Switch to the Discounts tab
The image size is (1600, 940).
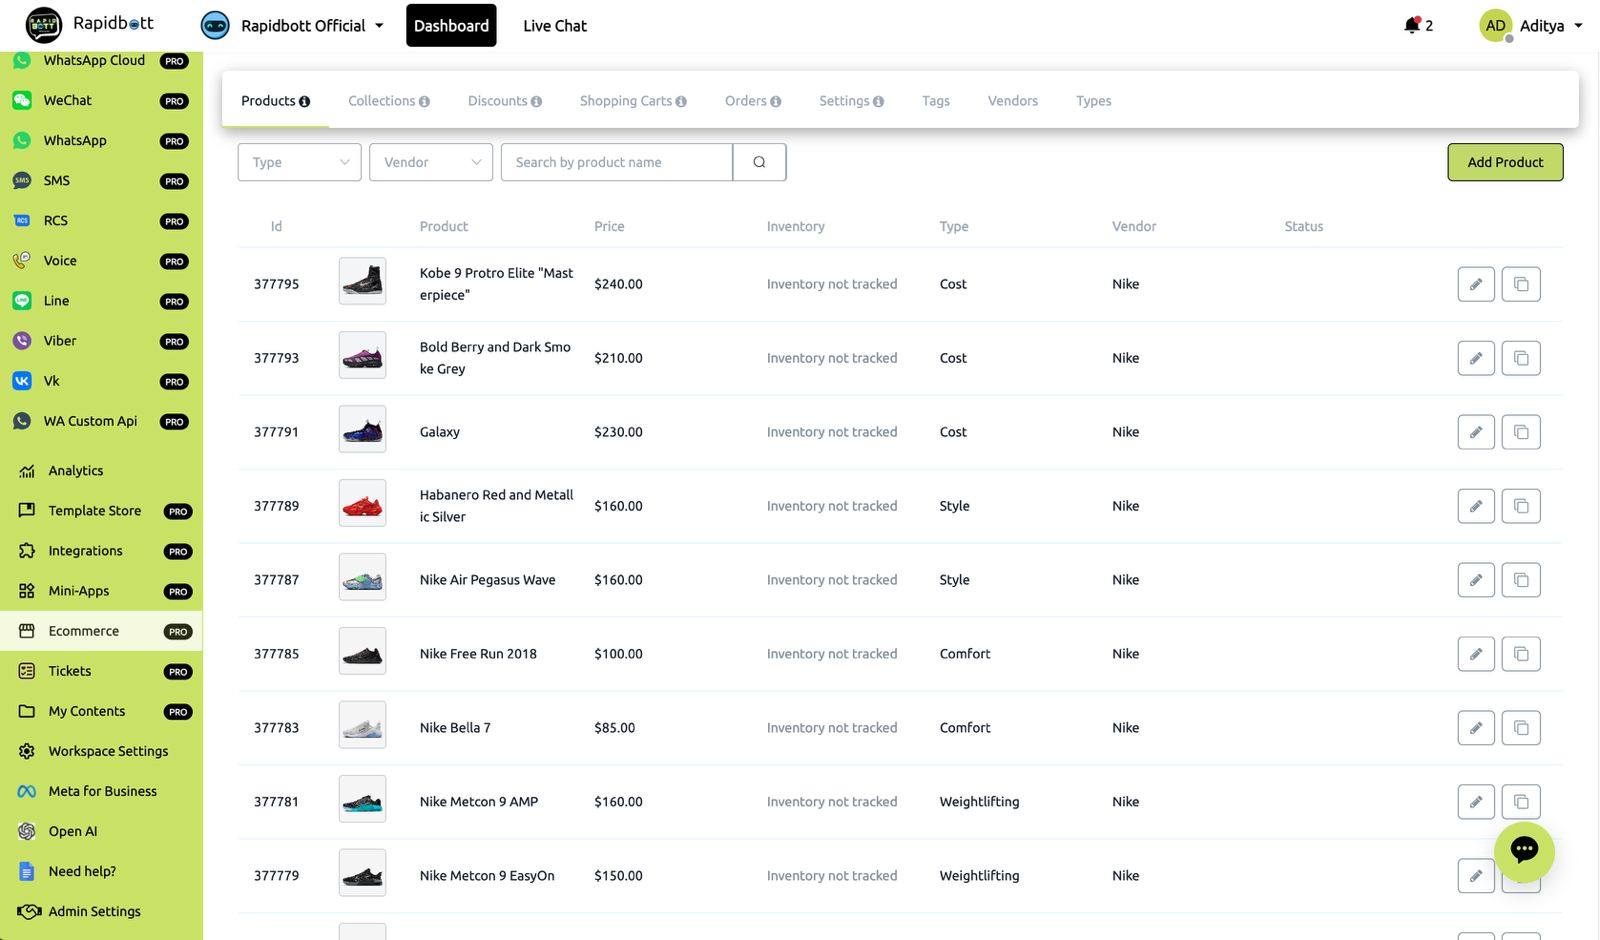[x=497, y=101]
